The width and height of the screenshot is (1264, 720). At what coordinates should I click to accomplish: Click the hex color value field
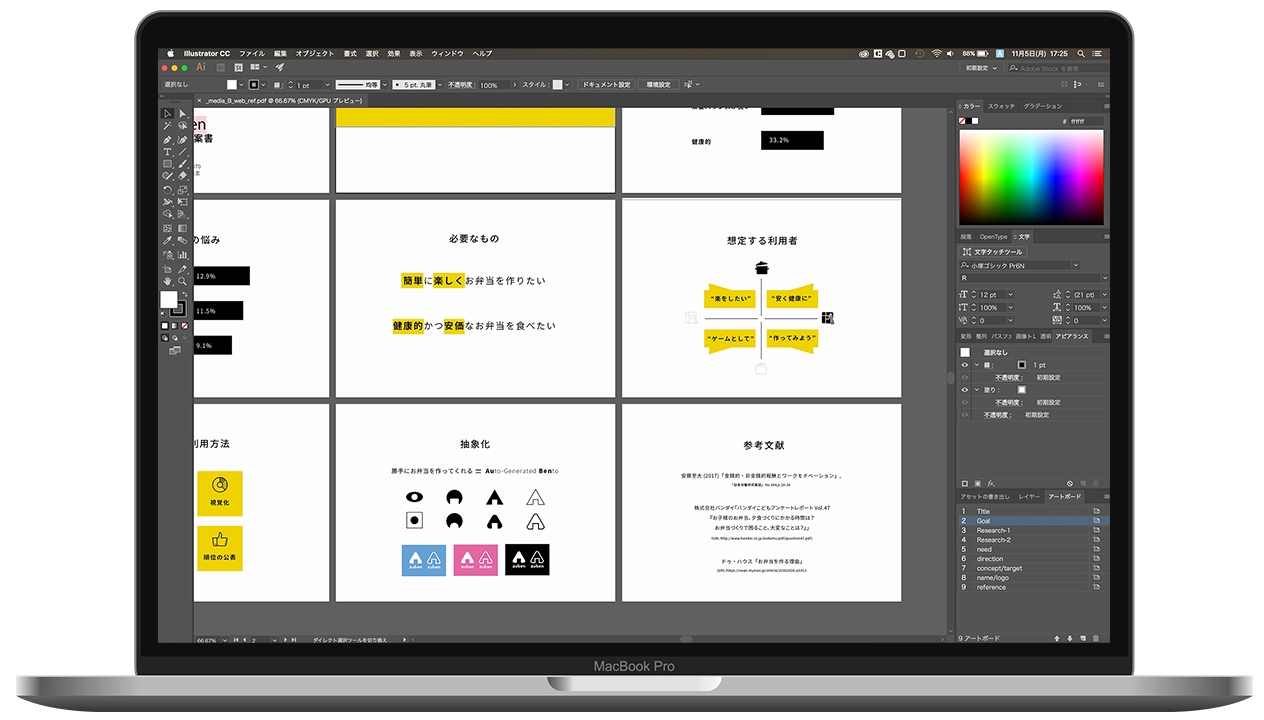click(1086, 121)
